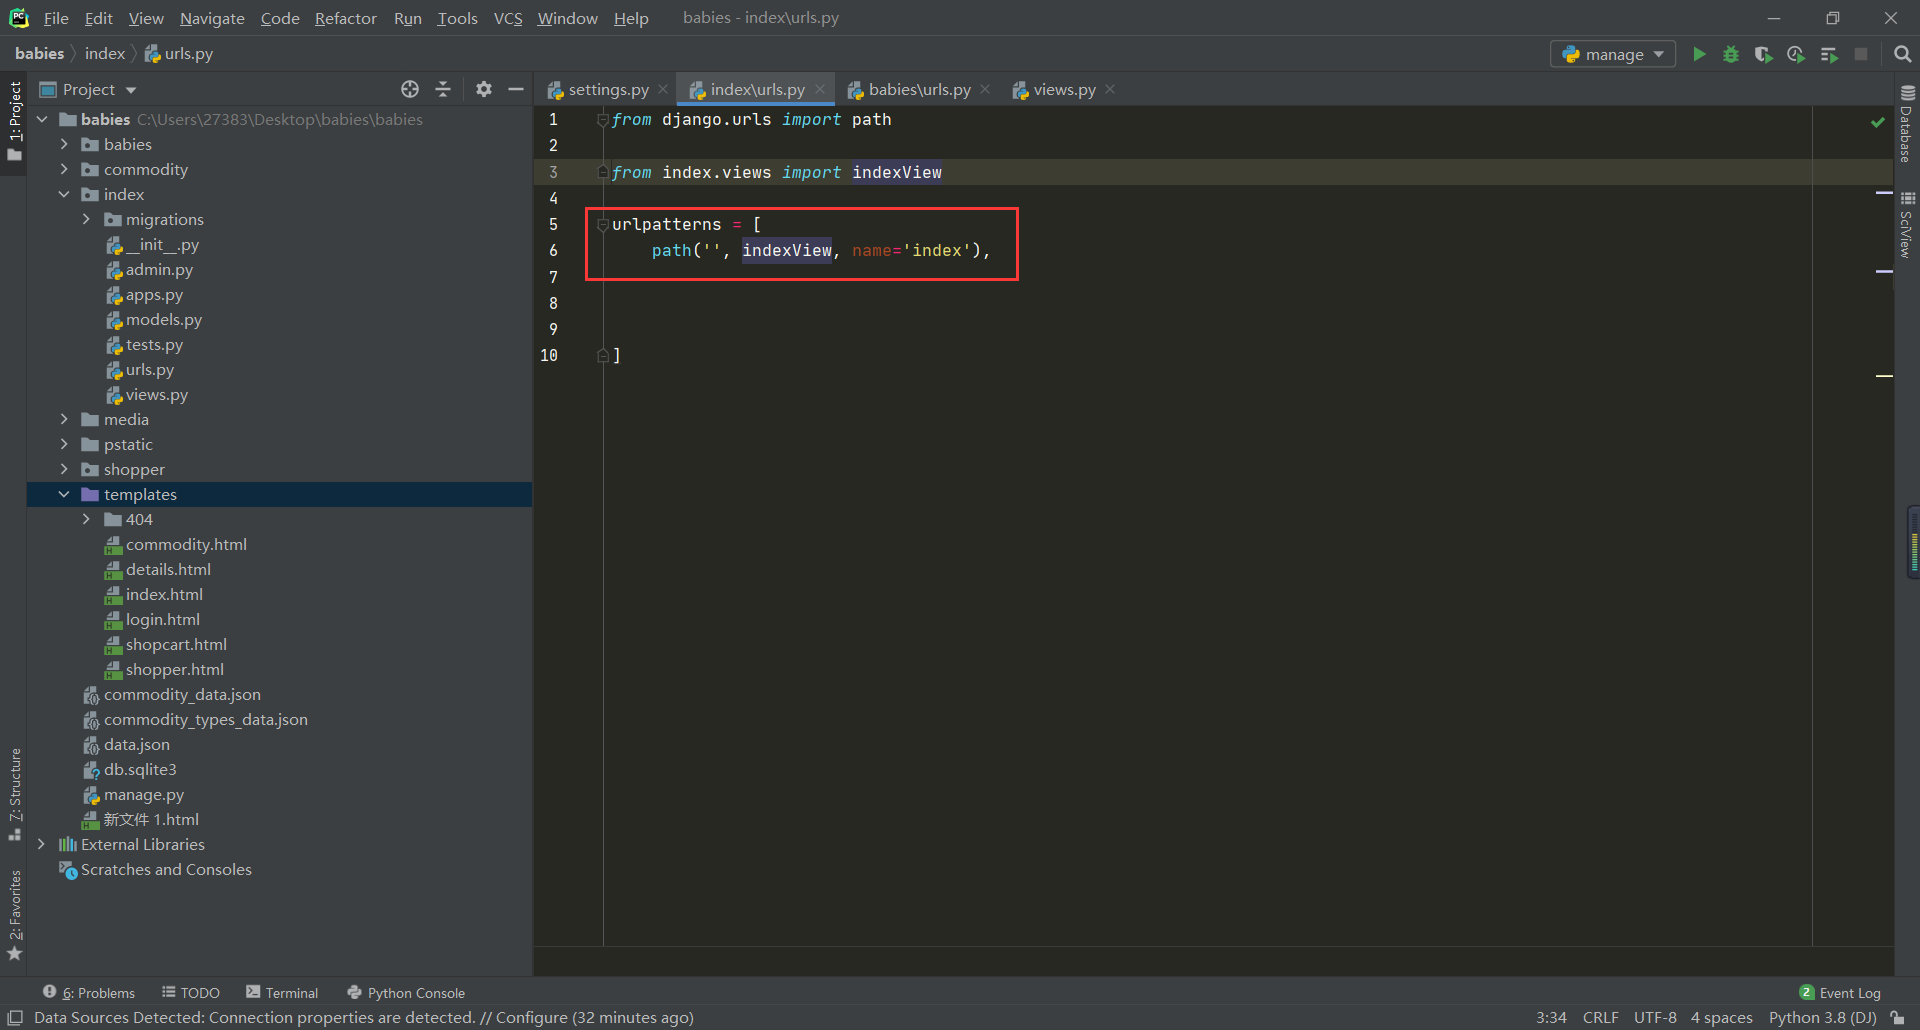Image resolution: width=1920 pixels, height=1030 pixels.
Task: Click the Python 3.8 (DJ) interpreter selector
Action: [1822, 1018]
